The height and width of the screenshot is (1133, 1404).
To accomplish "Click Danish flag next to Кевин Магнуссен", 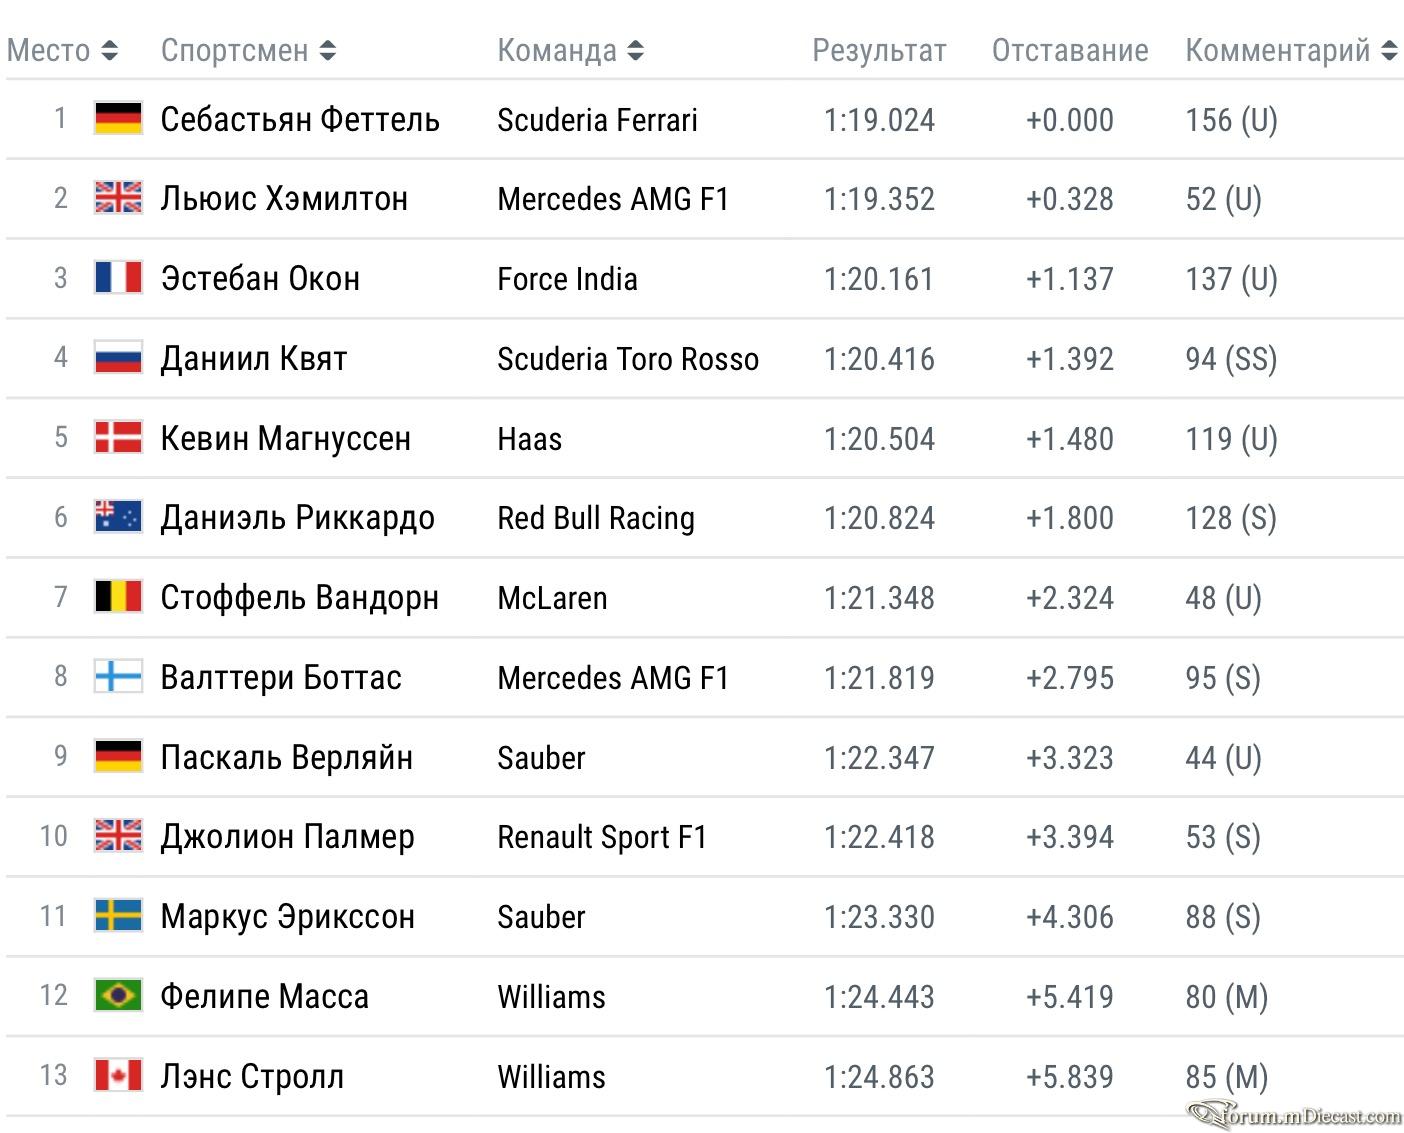I will click(118, 437).
